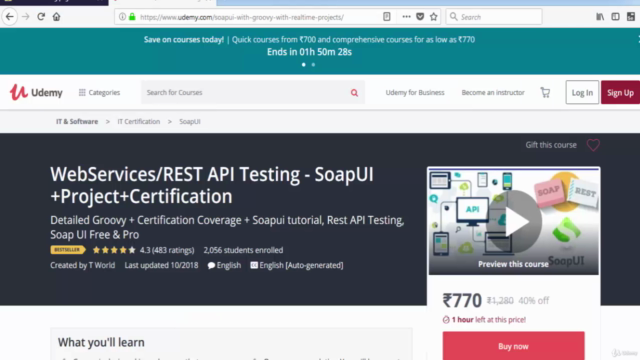
Task: Toggle reader view icon in address bar
Action: click(x=387, y=17)
